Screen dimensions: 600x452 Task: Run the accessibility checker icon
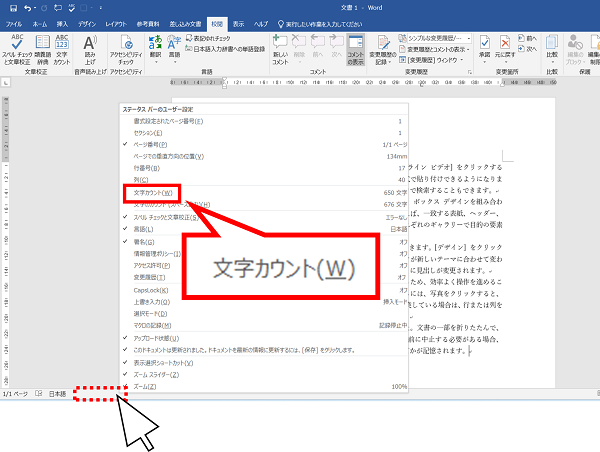126,50
